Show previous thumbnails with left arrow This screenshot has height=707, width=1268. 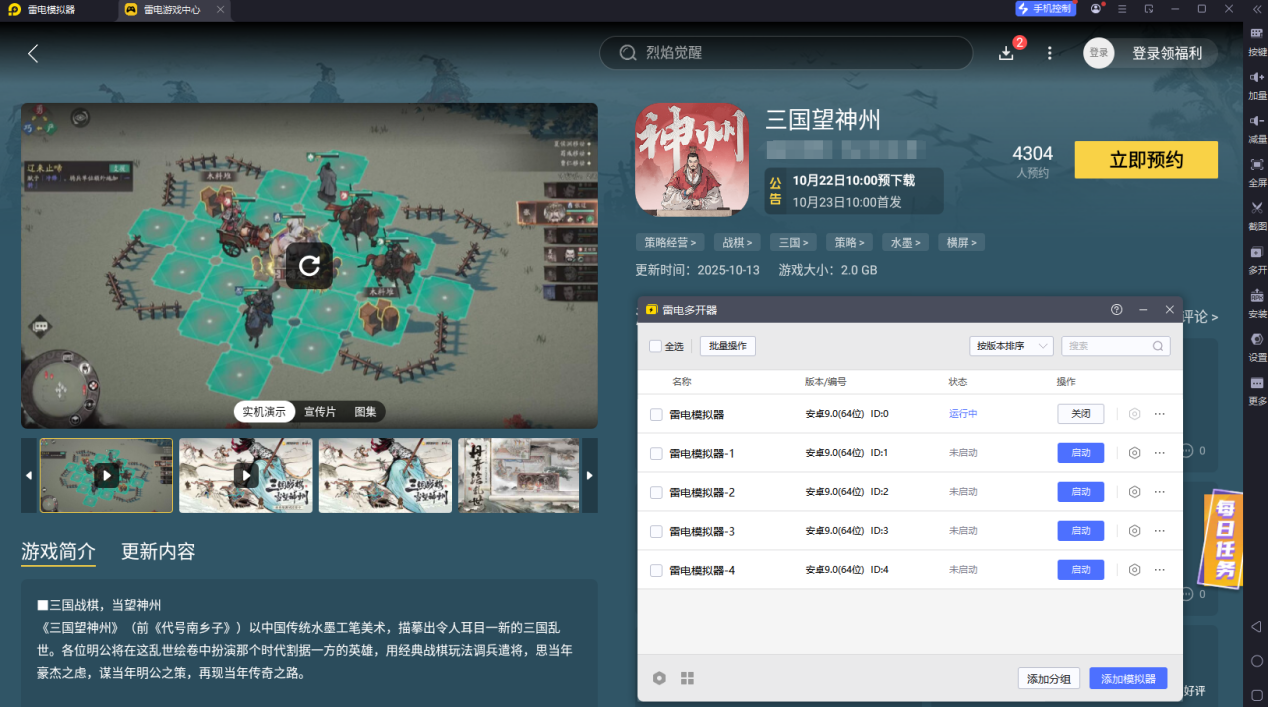[29, 476]
